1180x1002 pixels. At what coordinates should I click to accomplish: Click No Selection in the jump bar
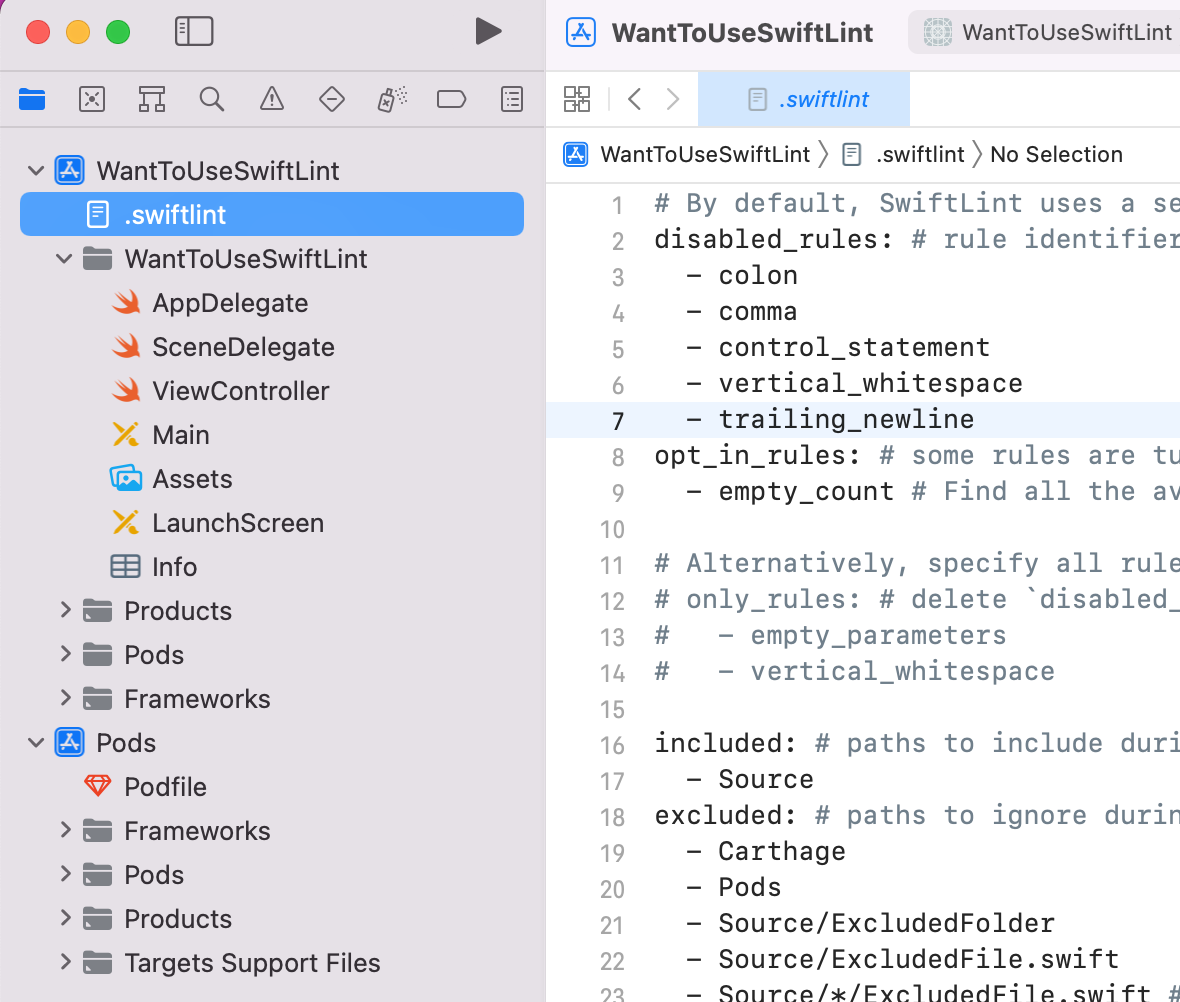(1056, 154)
